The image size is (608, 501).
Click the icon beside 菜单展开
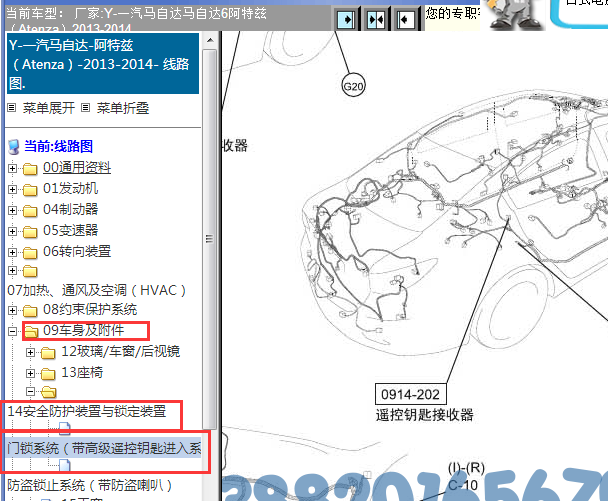coord(12,107)
